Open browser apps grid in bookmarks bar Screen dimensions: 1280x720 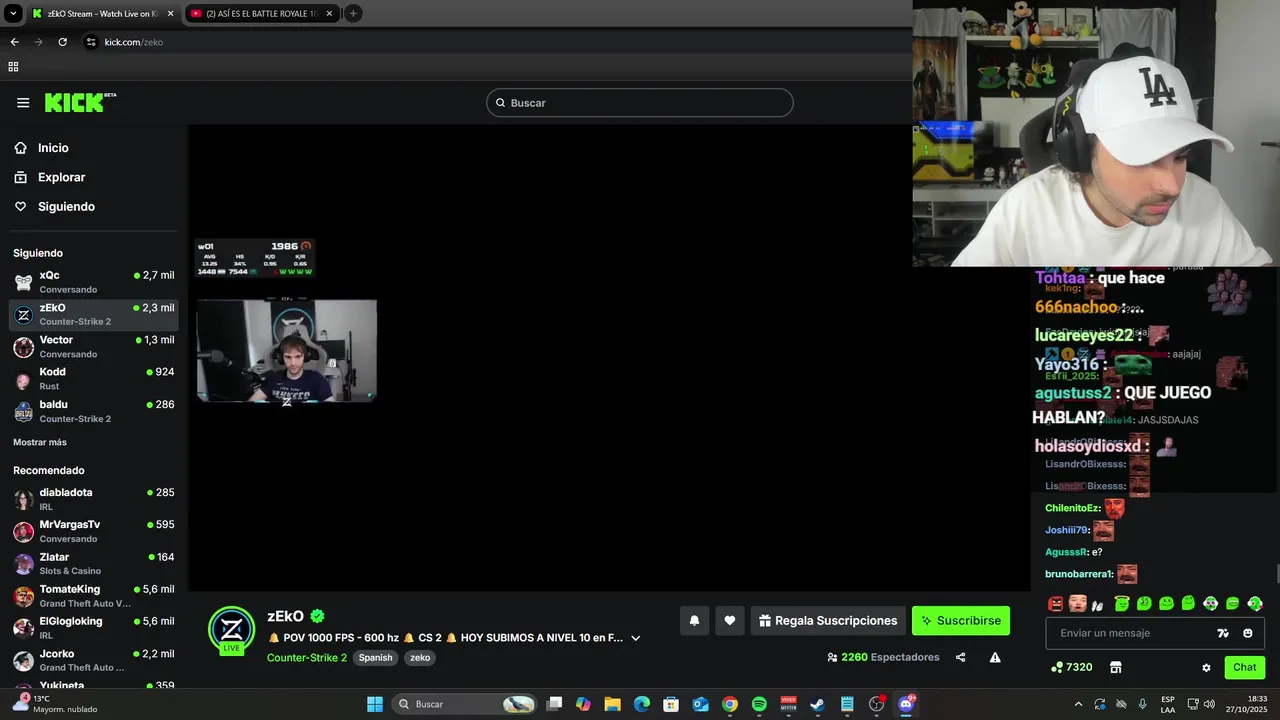pos(13,67)
